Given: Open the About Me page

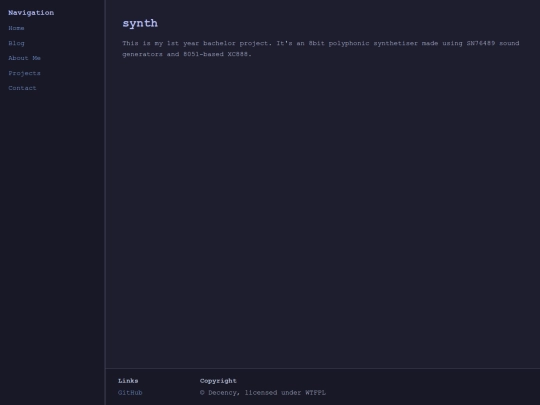Looking at the screenshot, I should coord(24,58).
